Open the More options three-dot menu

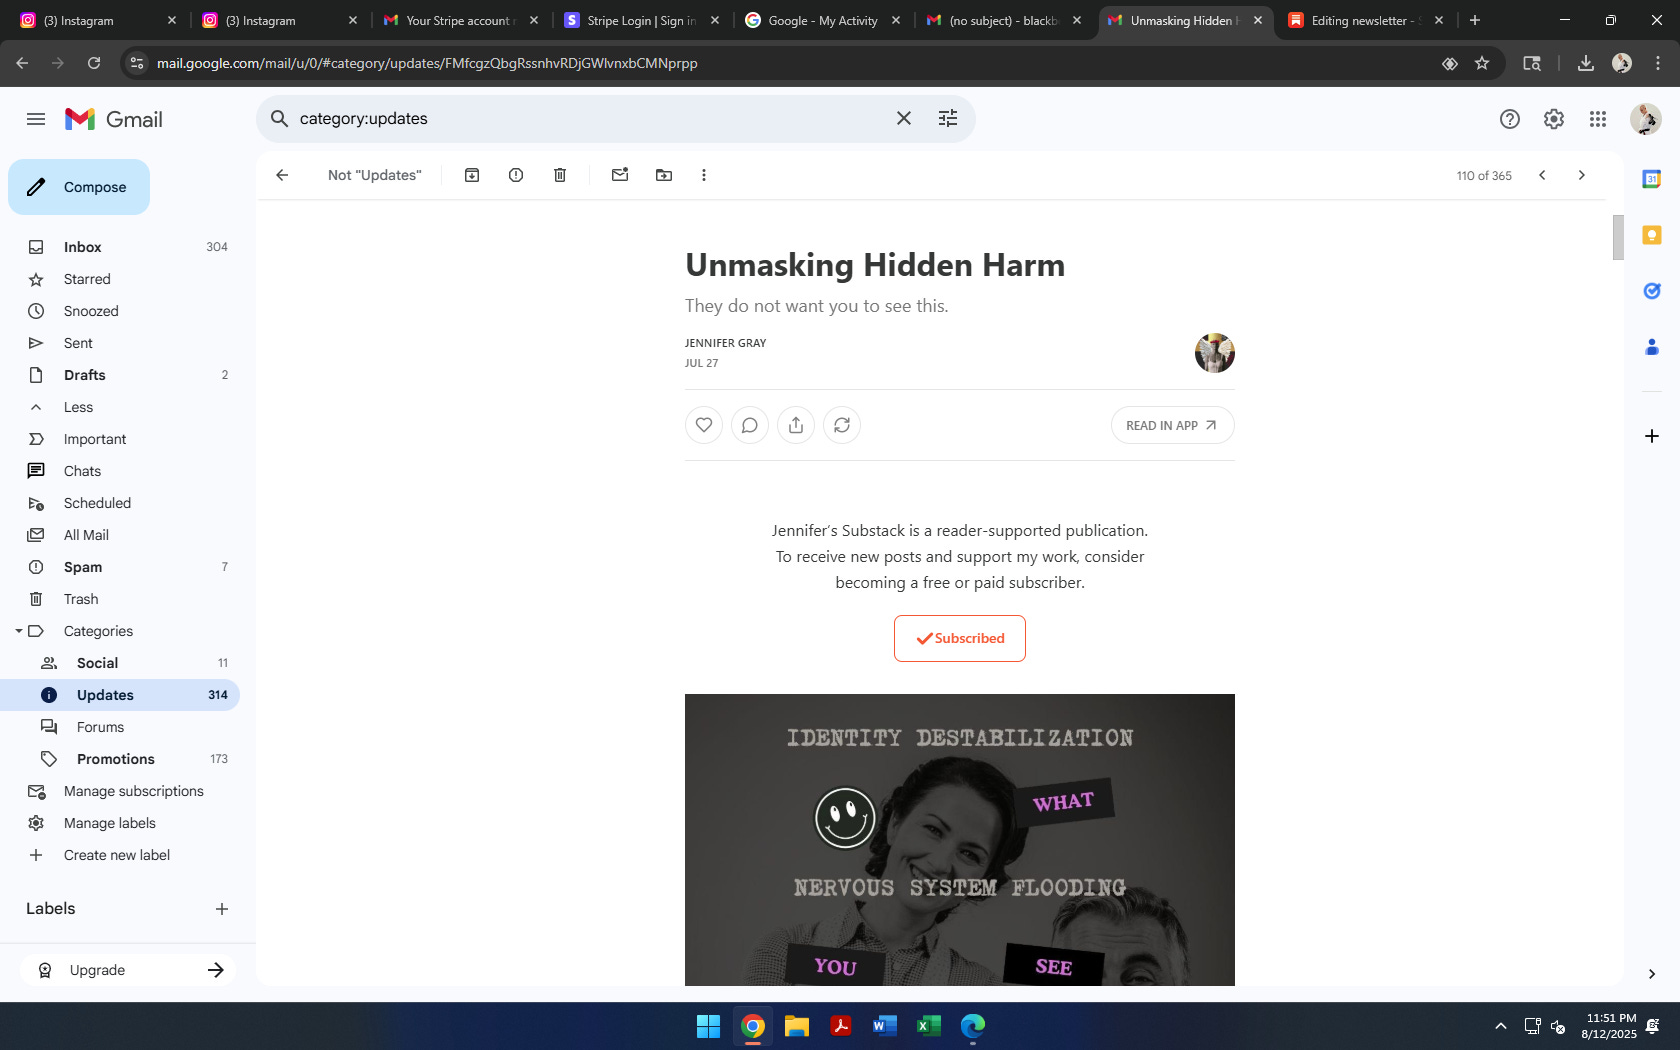pos(704,175)
